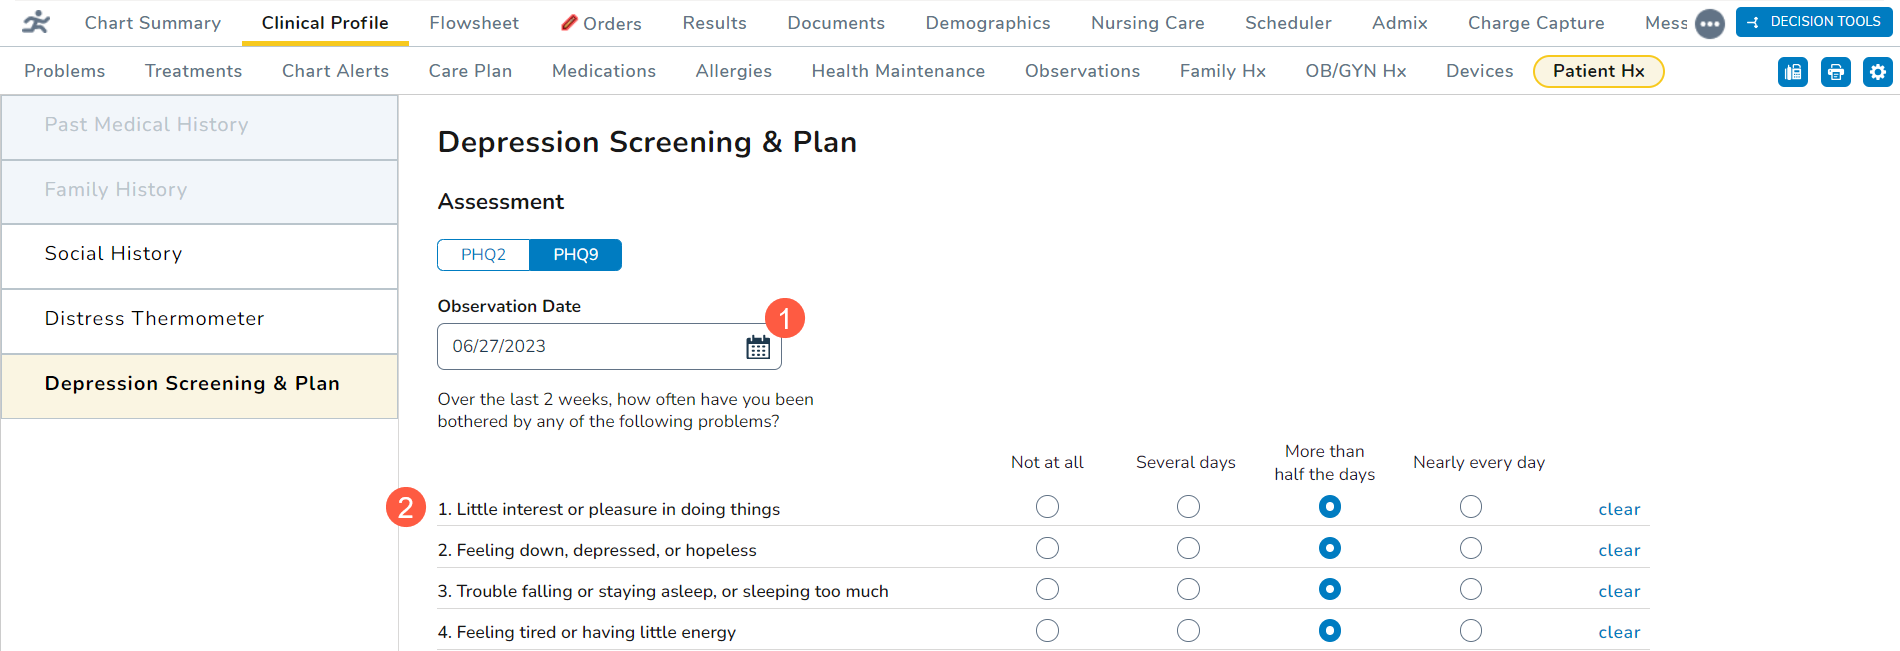Click the red number 2 callout marker
Image resolution: width=1900 pixels, height=651 pixels.
[x=406, y=508]
